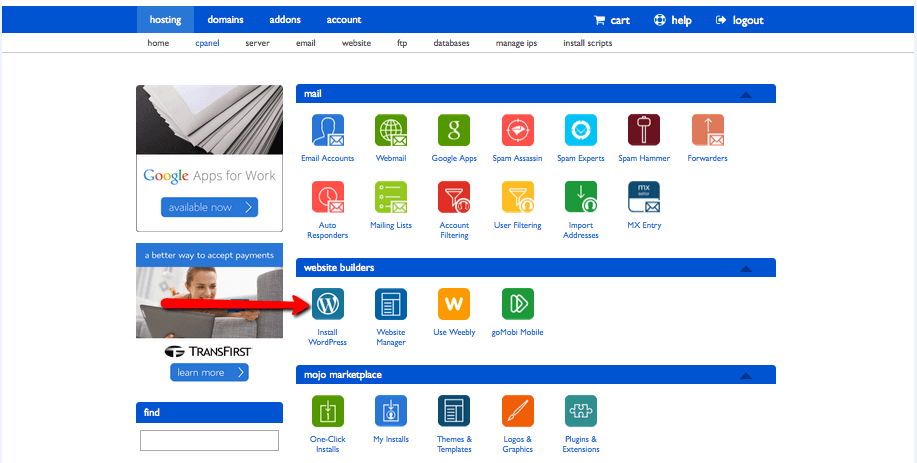The width and height of the screenshot is (917, 463).
Task: Click the Email Accounts text label
Action: [328, 158]
